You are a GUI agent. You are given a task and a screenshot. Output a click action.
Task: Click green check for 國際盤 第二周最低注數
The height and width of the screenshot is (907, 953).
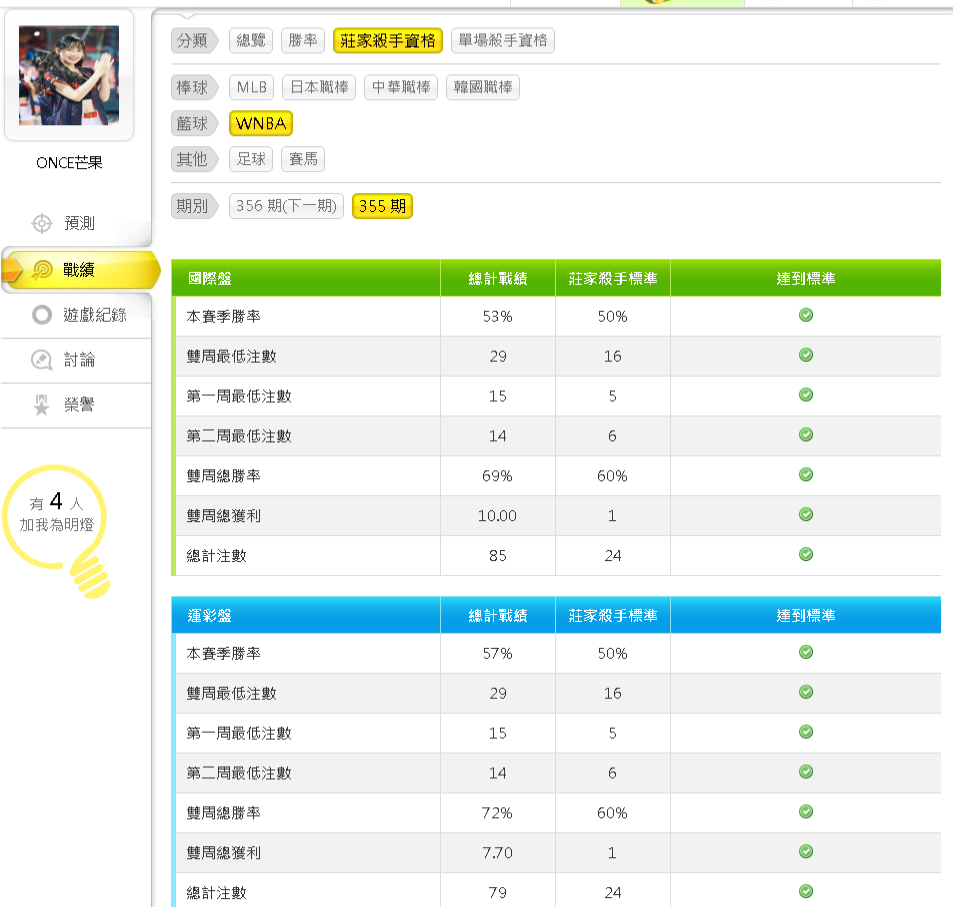[x=806, y=435]
